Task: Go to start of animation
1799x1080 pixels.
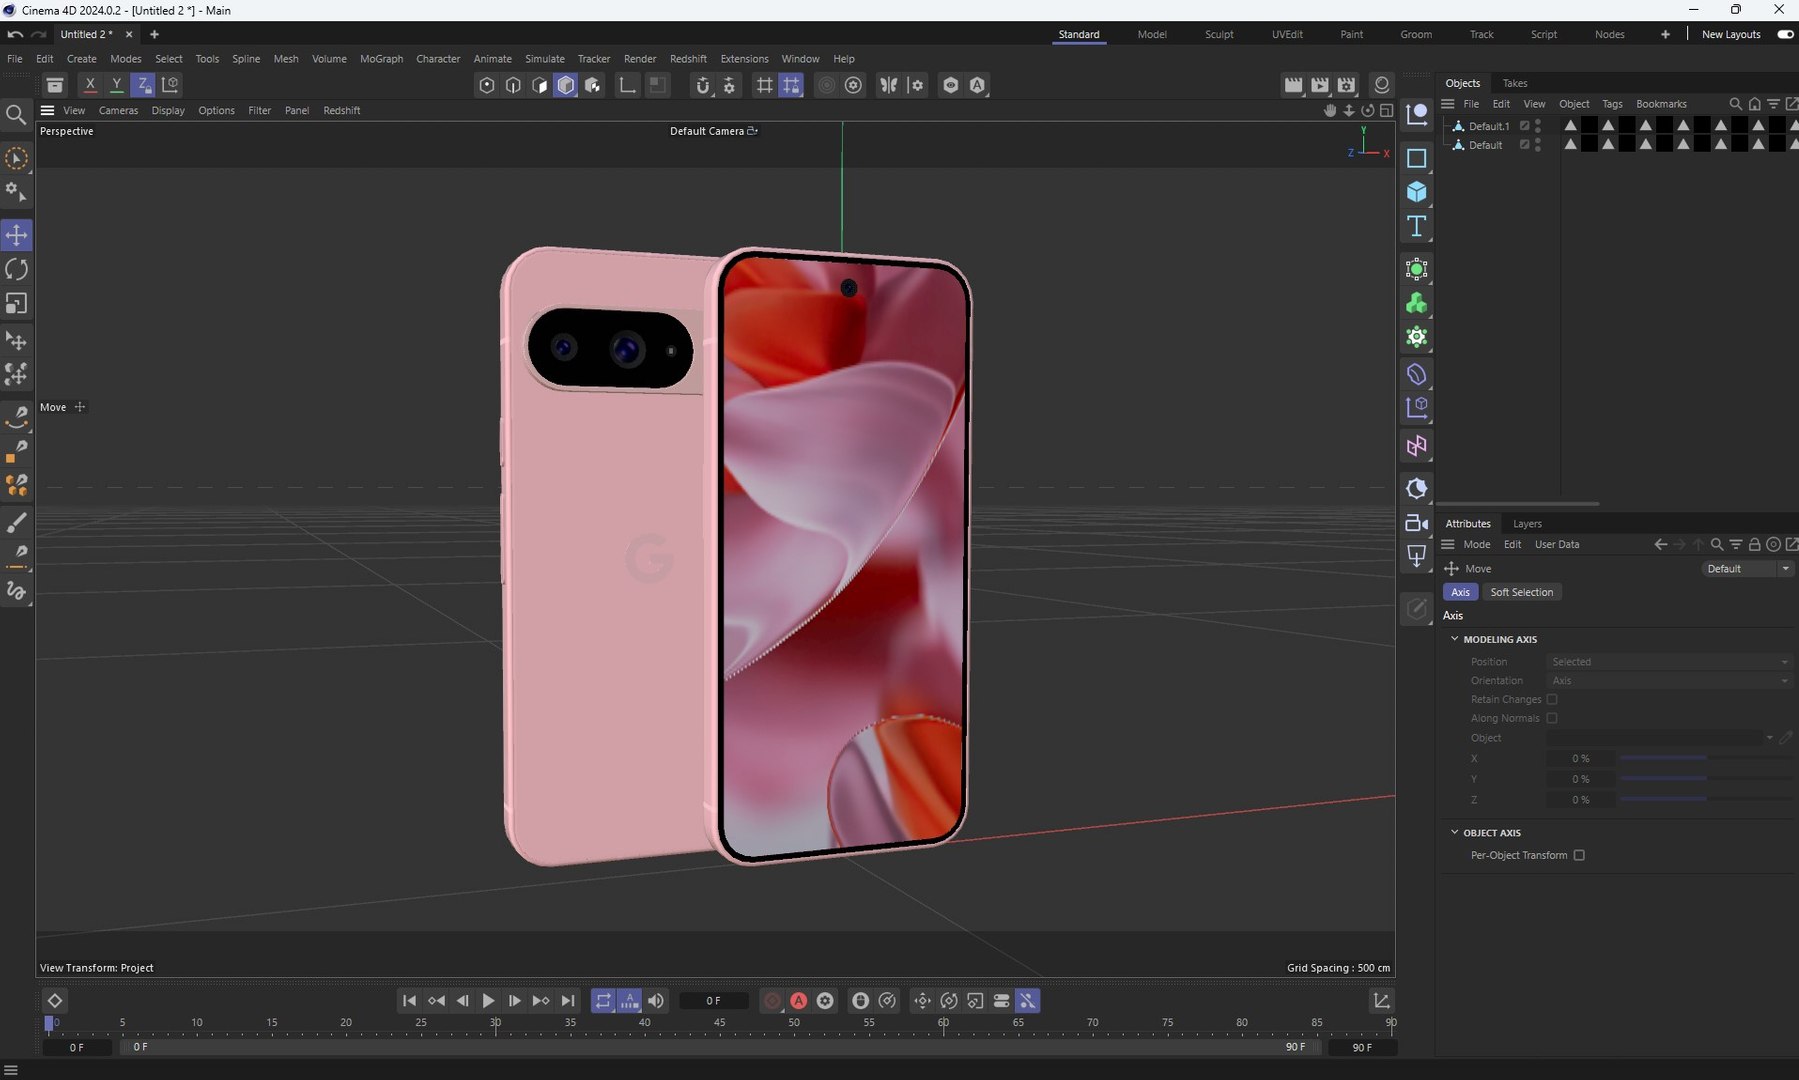Action: pos(409,1001)
